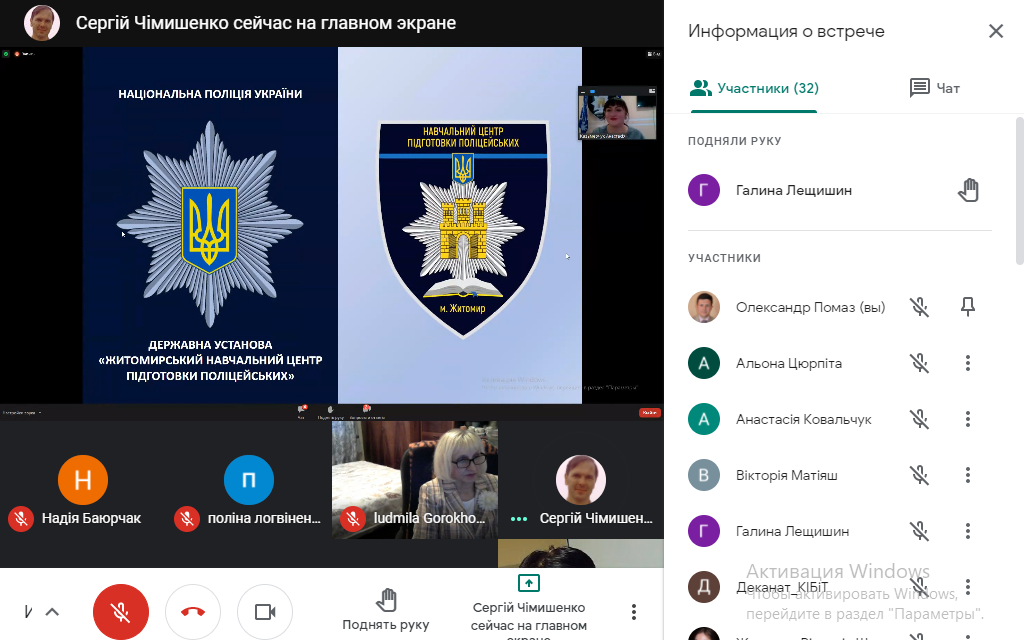Click the muted mic icon for Альона Цюрпіта
Viewport: 1024px width, 640px height.
[920, 363]
